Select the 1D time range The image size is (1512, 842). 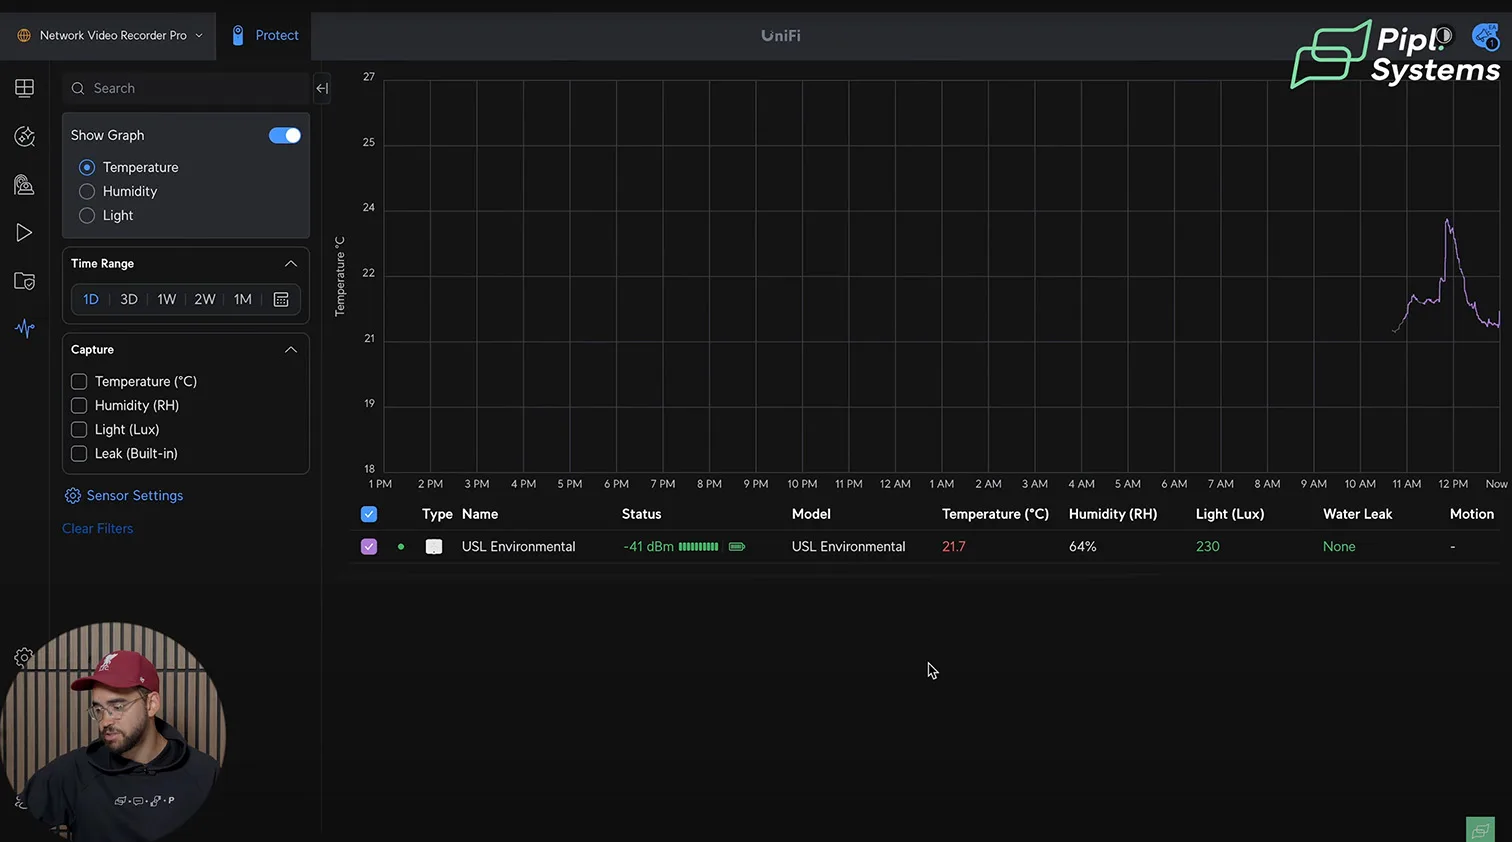(x=91, y=299)
